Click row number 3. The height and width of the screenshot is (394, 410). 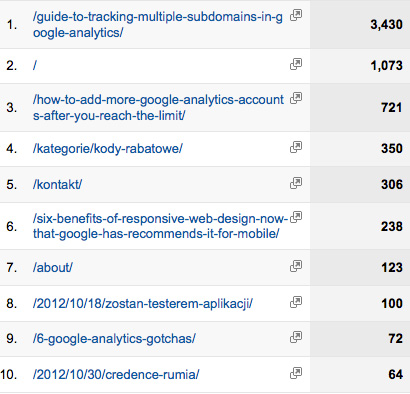[12, 108]
